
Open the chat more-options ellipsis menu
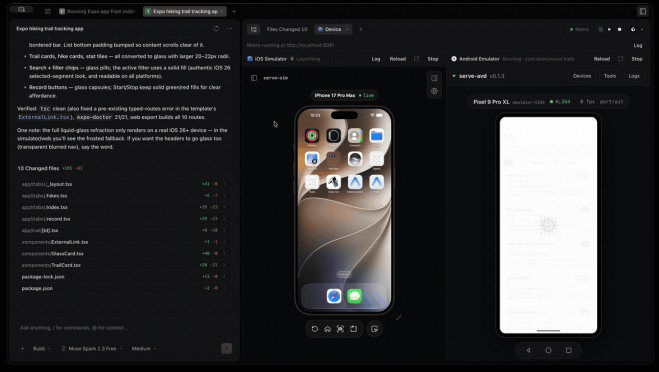tap(229, 29)
